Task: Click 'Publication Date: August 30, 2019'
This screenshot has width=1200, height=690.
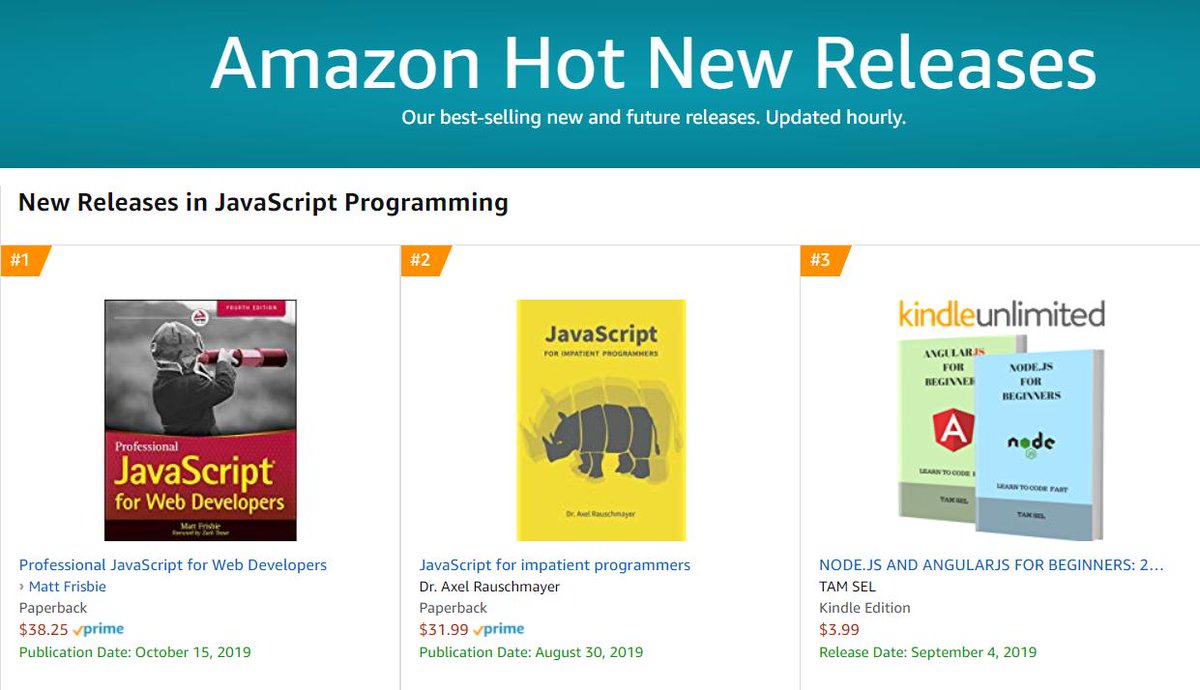Action: point(531,652)
